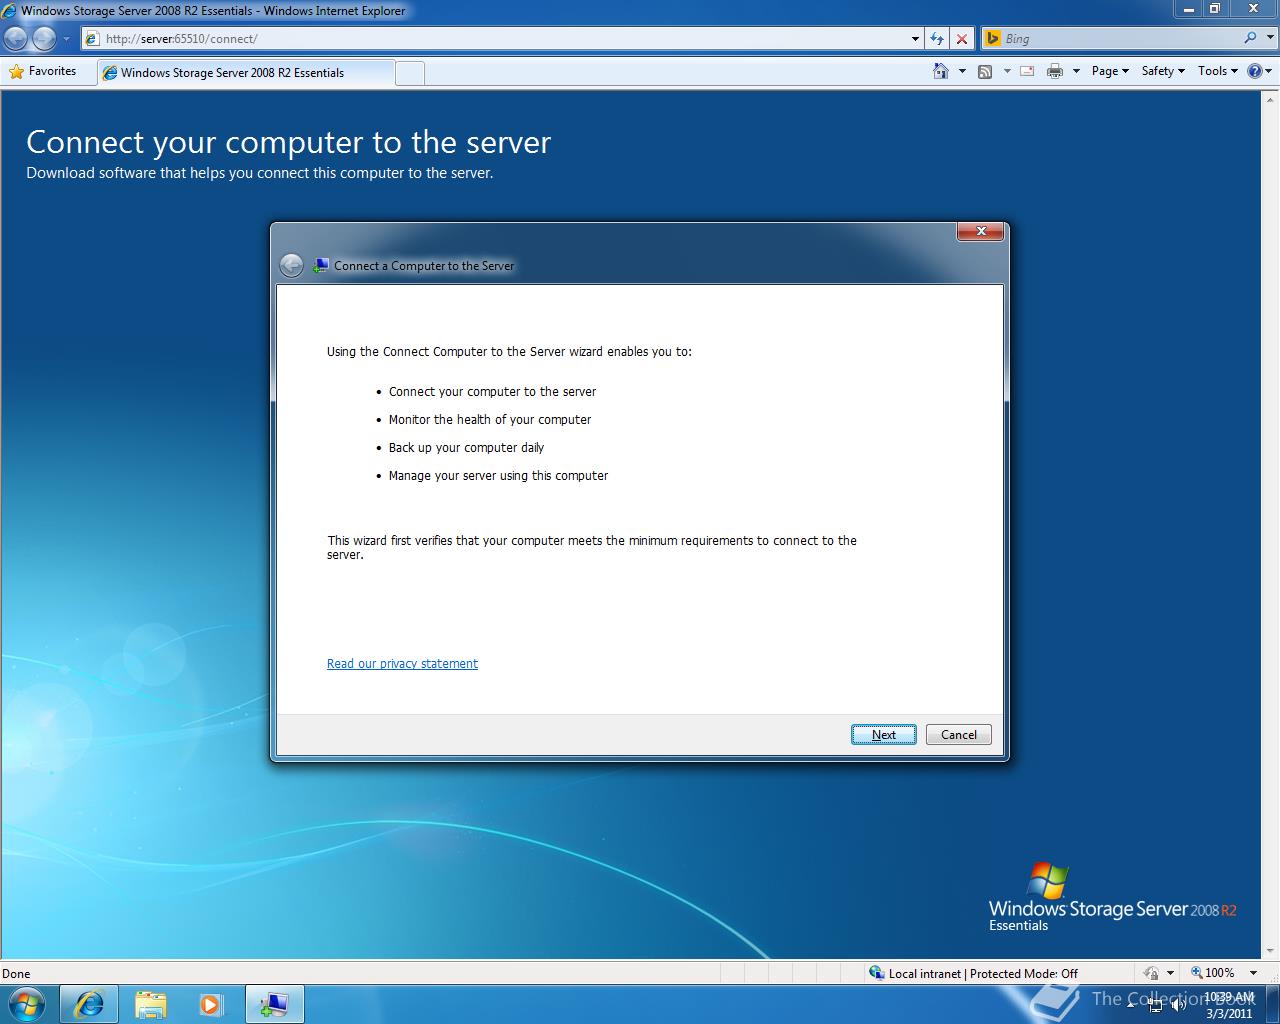Open a new blank tab
Viewport: 1280px width, 1024px height.
coord(410,73)
